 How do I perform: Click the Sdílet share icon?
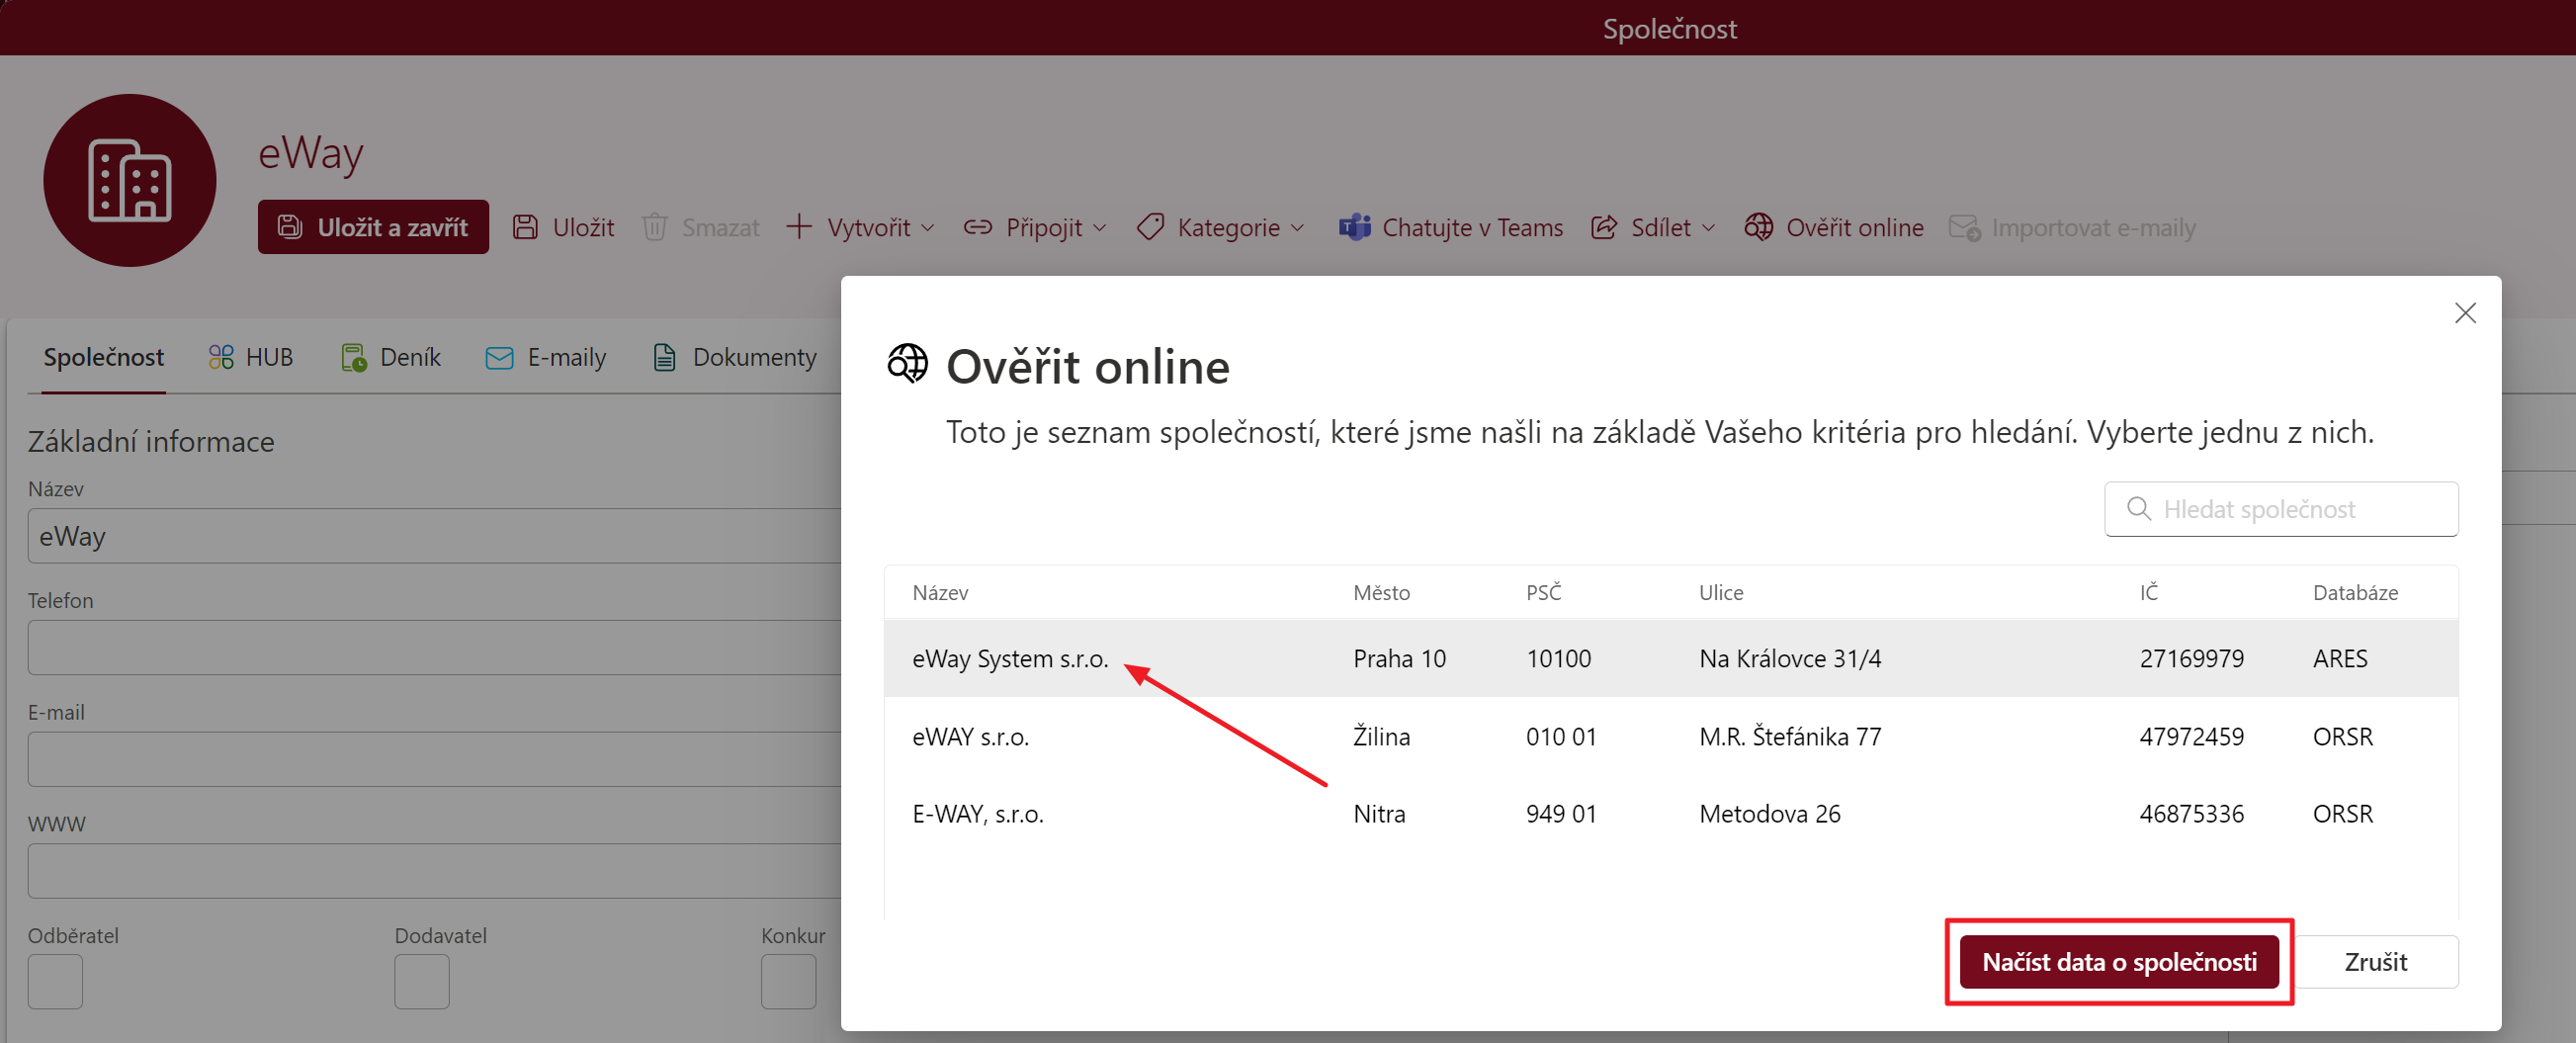1604,227
